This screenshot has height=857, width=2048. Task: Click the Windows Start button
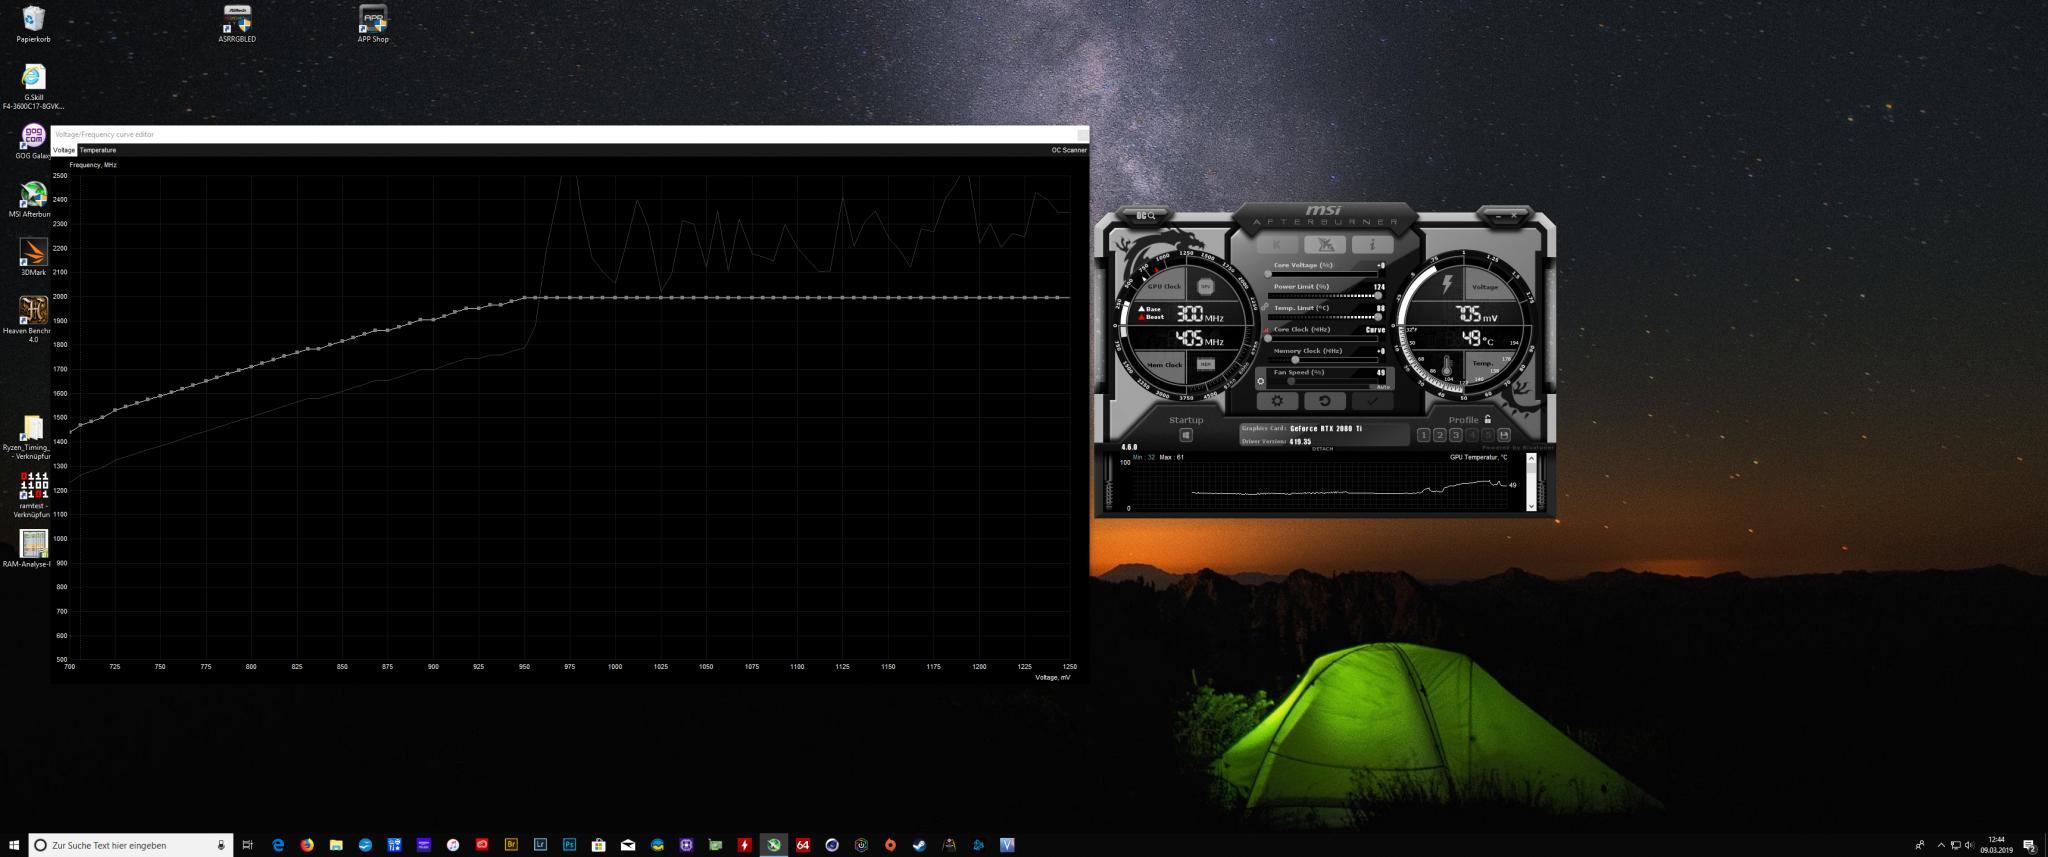tap(14, 845)
